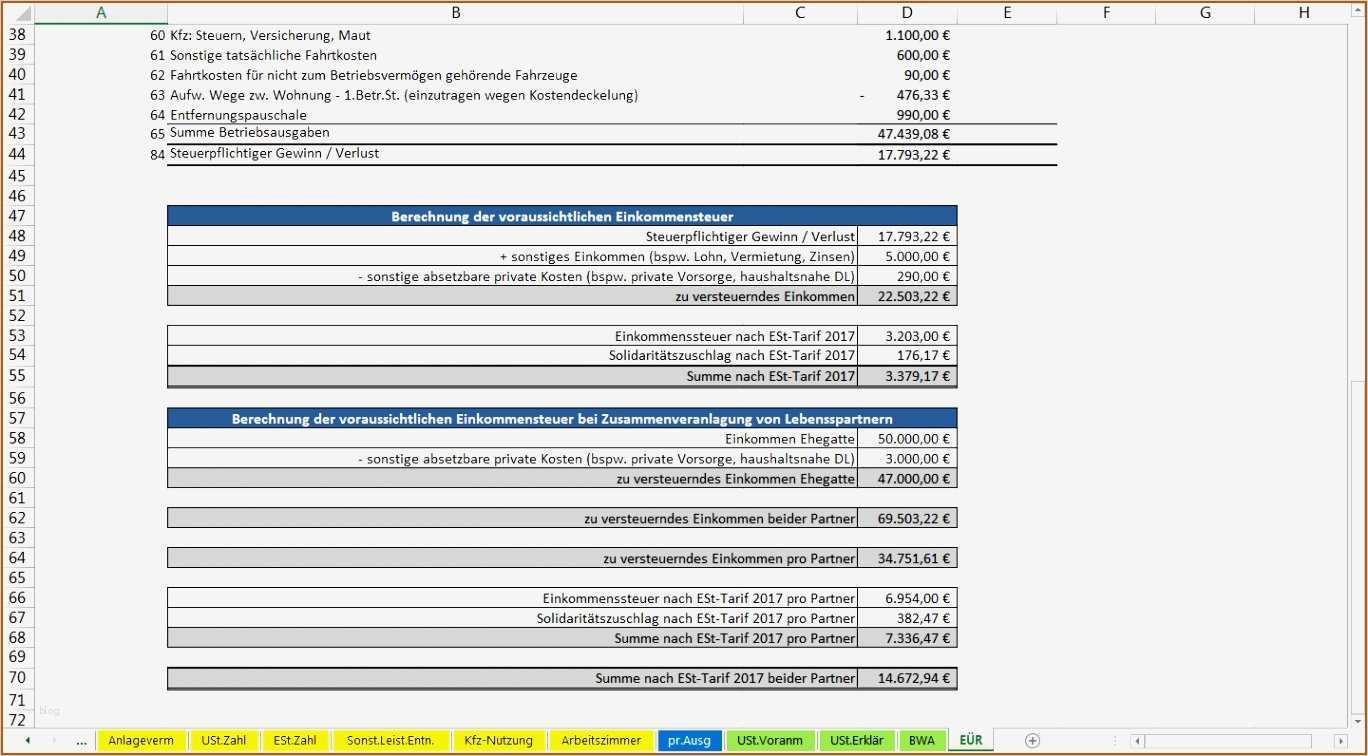
Task: Click the 3.203,00 € income tax cell
Action: pyautogui.click(x=907, y=336)
